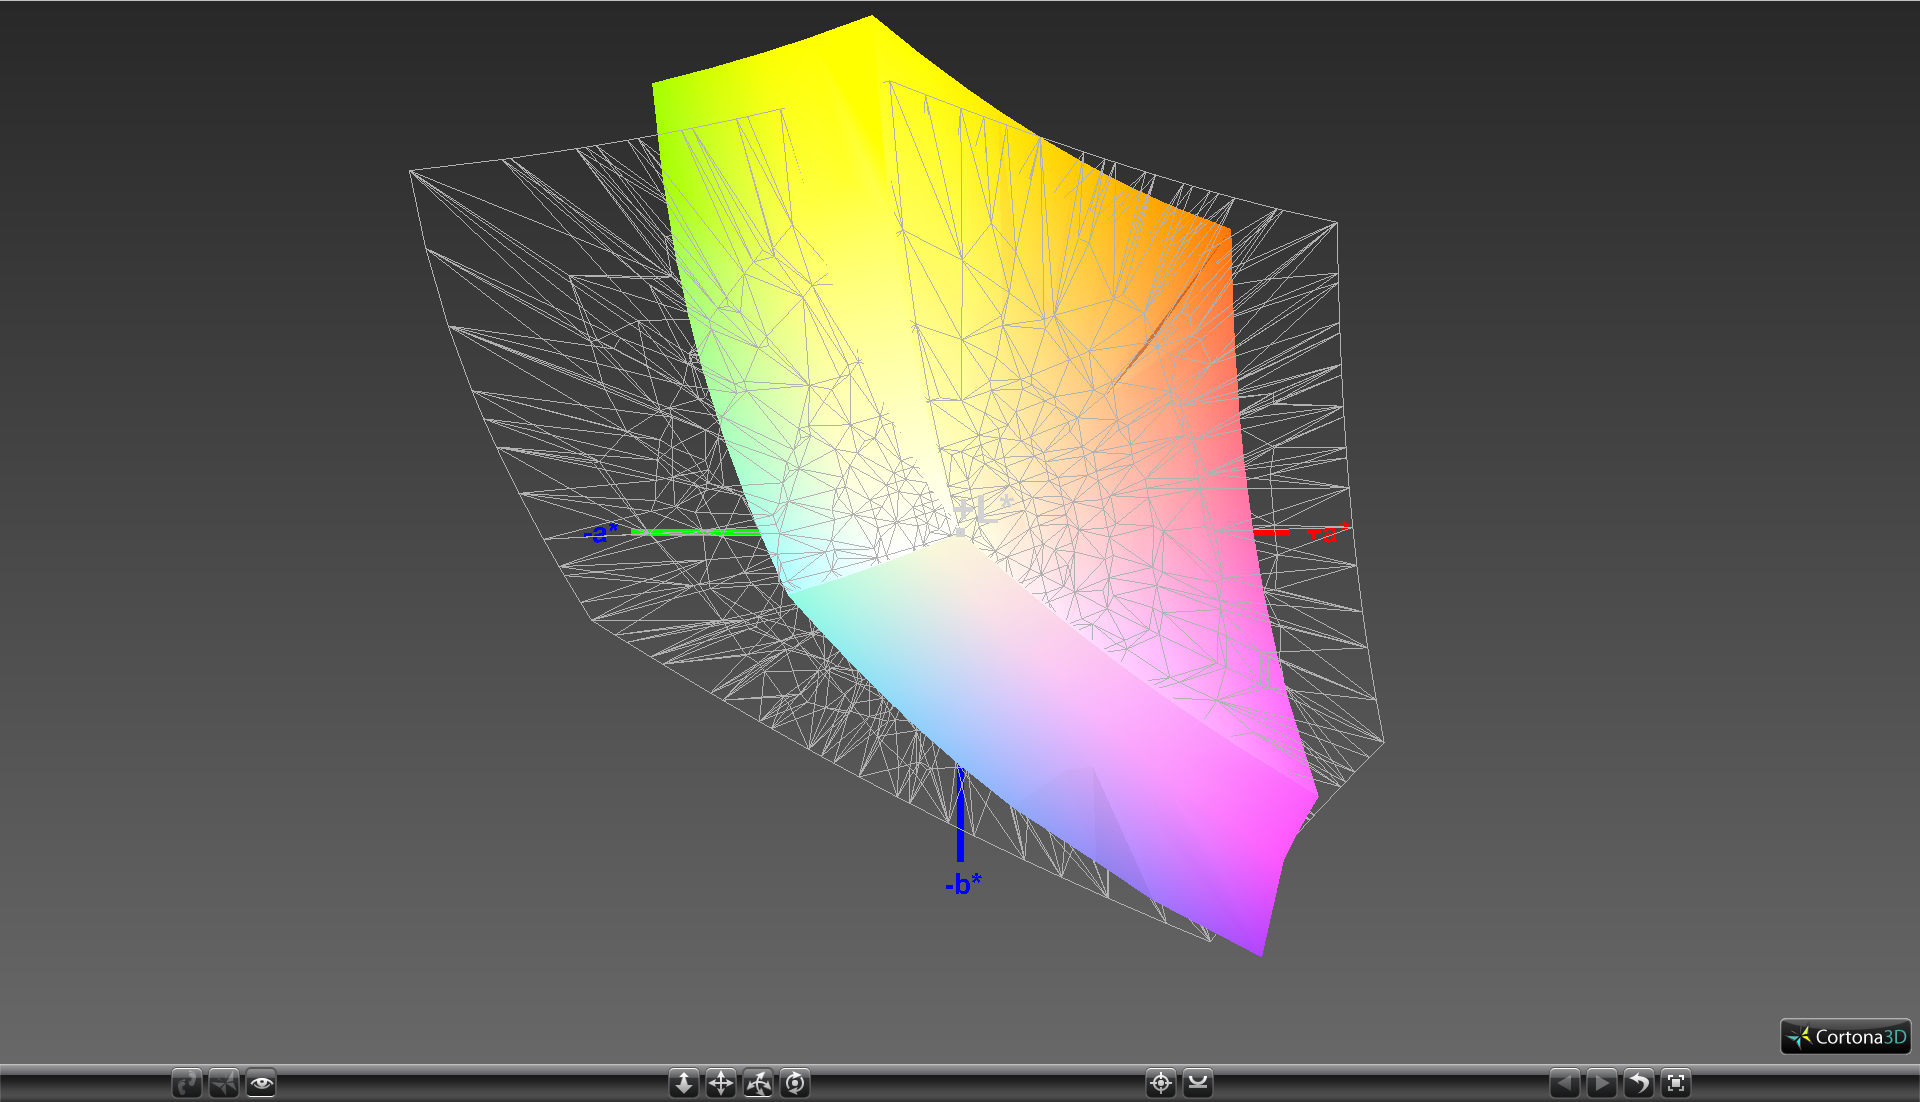Click the Restore view curved-arrow button
Screen dimensions: 1920x1102
point(1638,1083)
